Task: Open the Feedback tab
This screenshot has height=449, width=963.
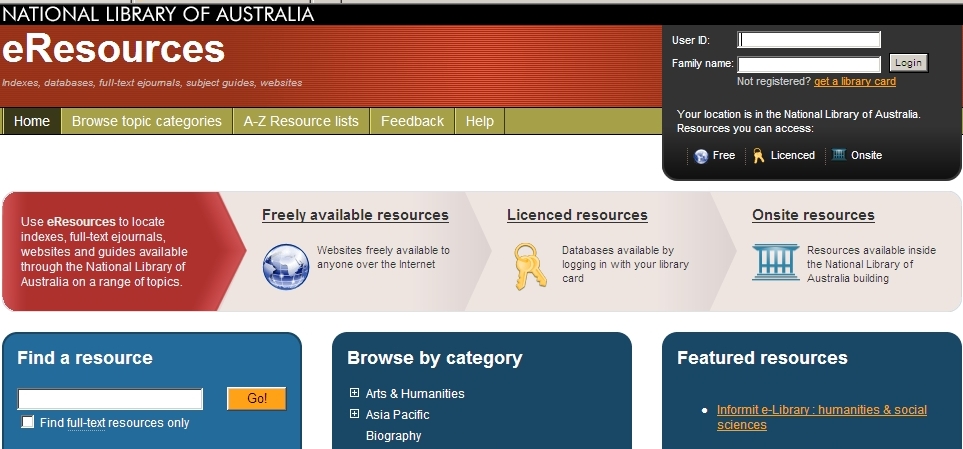Action: click(x=412, y=121)
